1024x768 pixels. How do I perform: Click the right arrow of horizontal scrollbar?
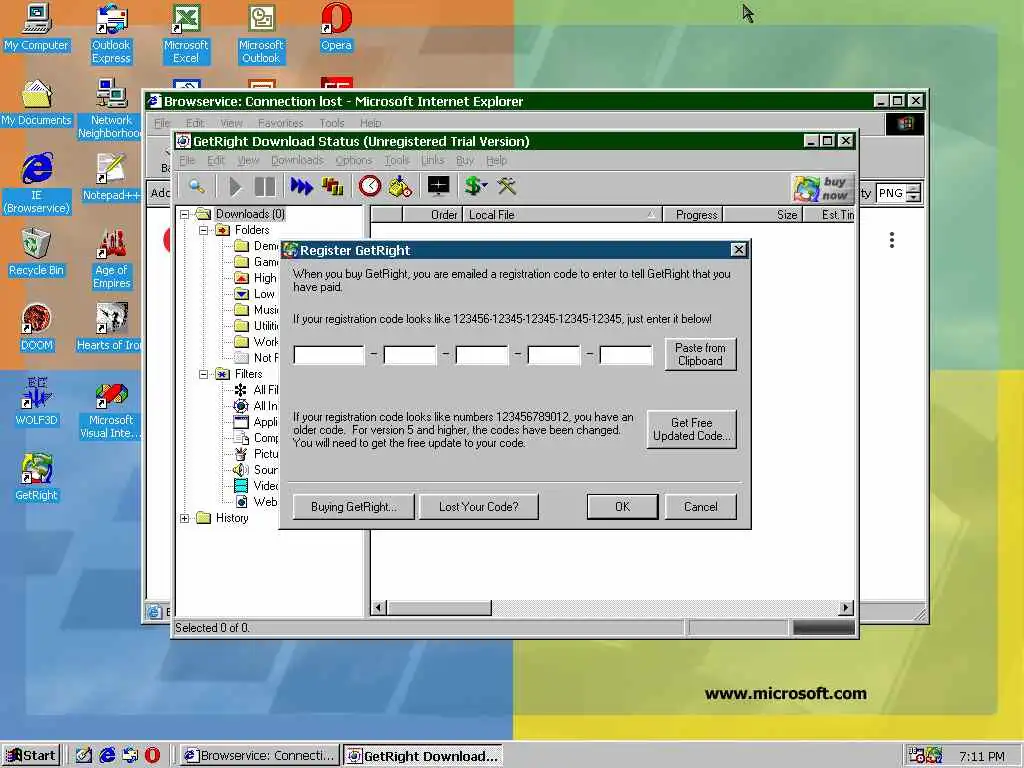(x=846, y=608)
